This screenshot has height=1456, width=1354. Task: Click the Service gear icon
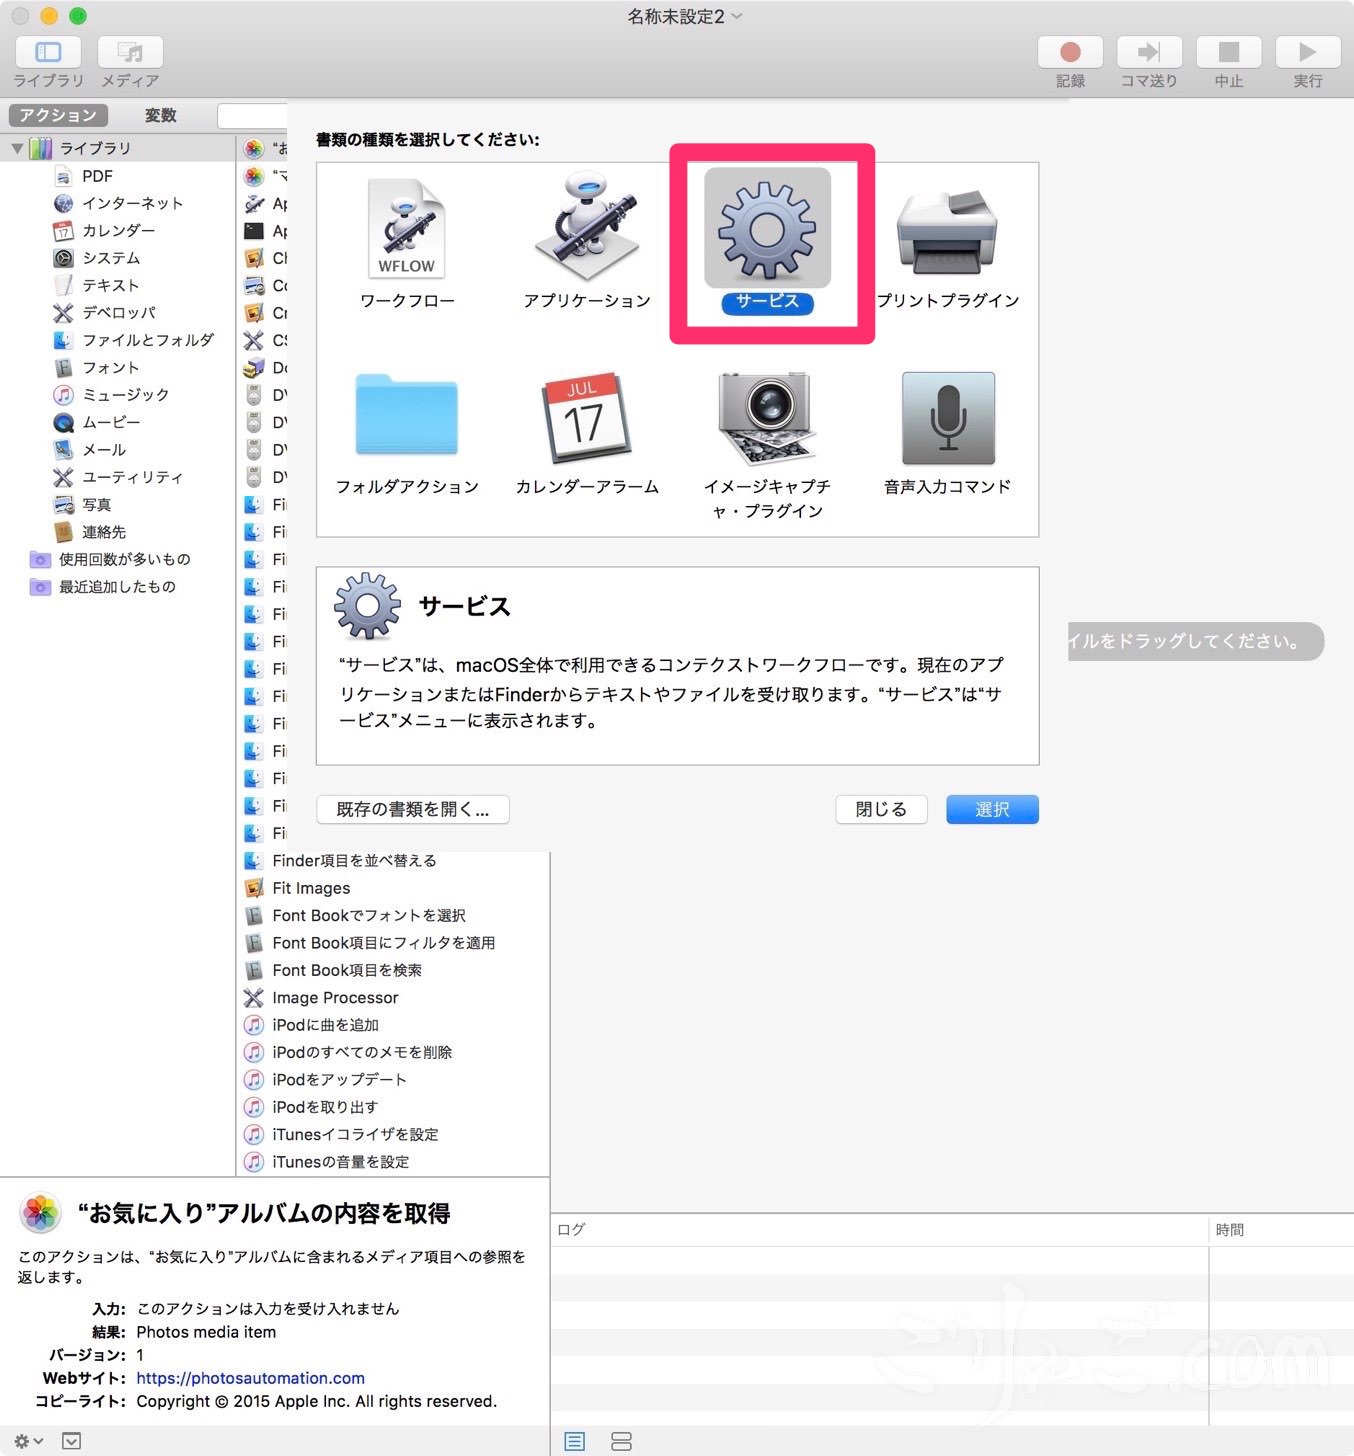point(767,230)
